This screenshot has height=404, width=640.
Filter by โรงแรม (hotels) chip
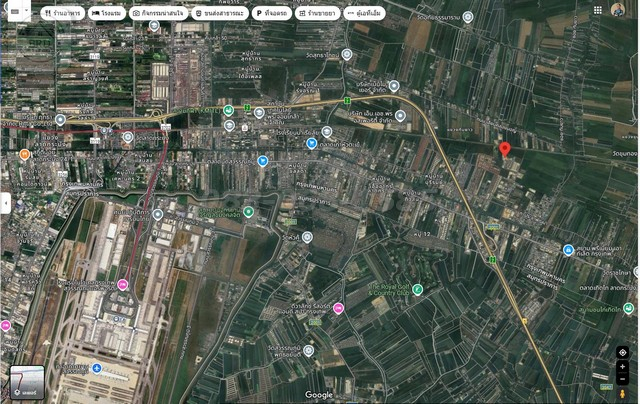pos(107,13)
